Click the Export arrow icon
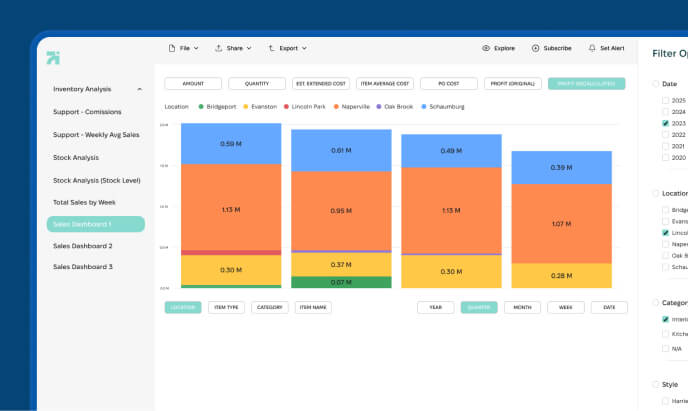The height and width of the screenshot is (411, 688). (x=271, y=48)
